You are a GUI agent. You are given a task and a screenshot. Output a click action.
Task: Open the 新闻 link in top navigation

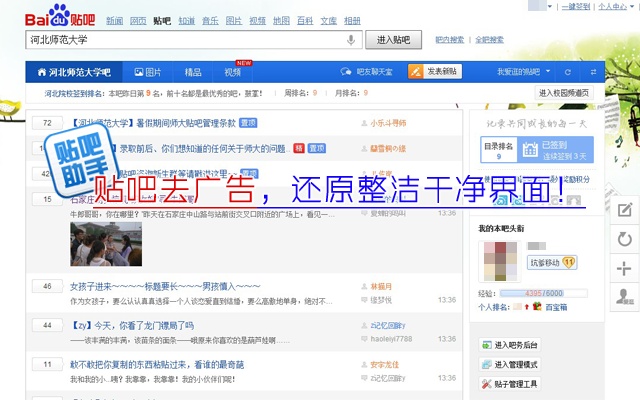click(x=115, y=20)
